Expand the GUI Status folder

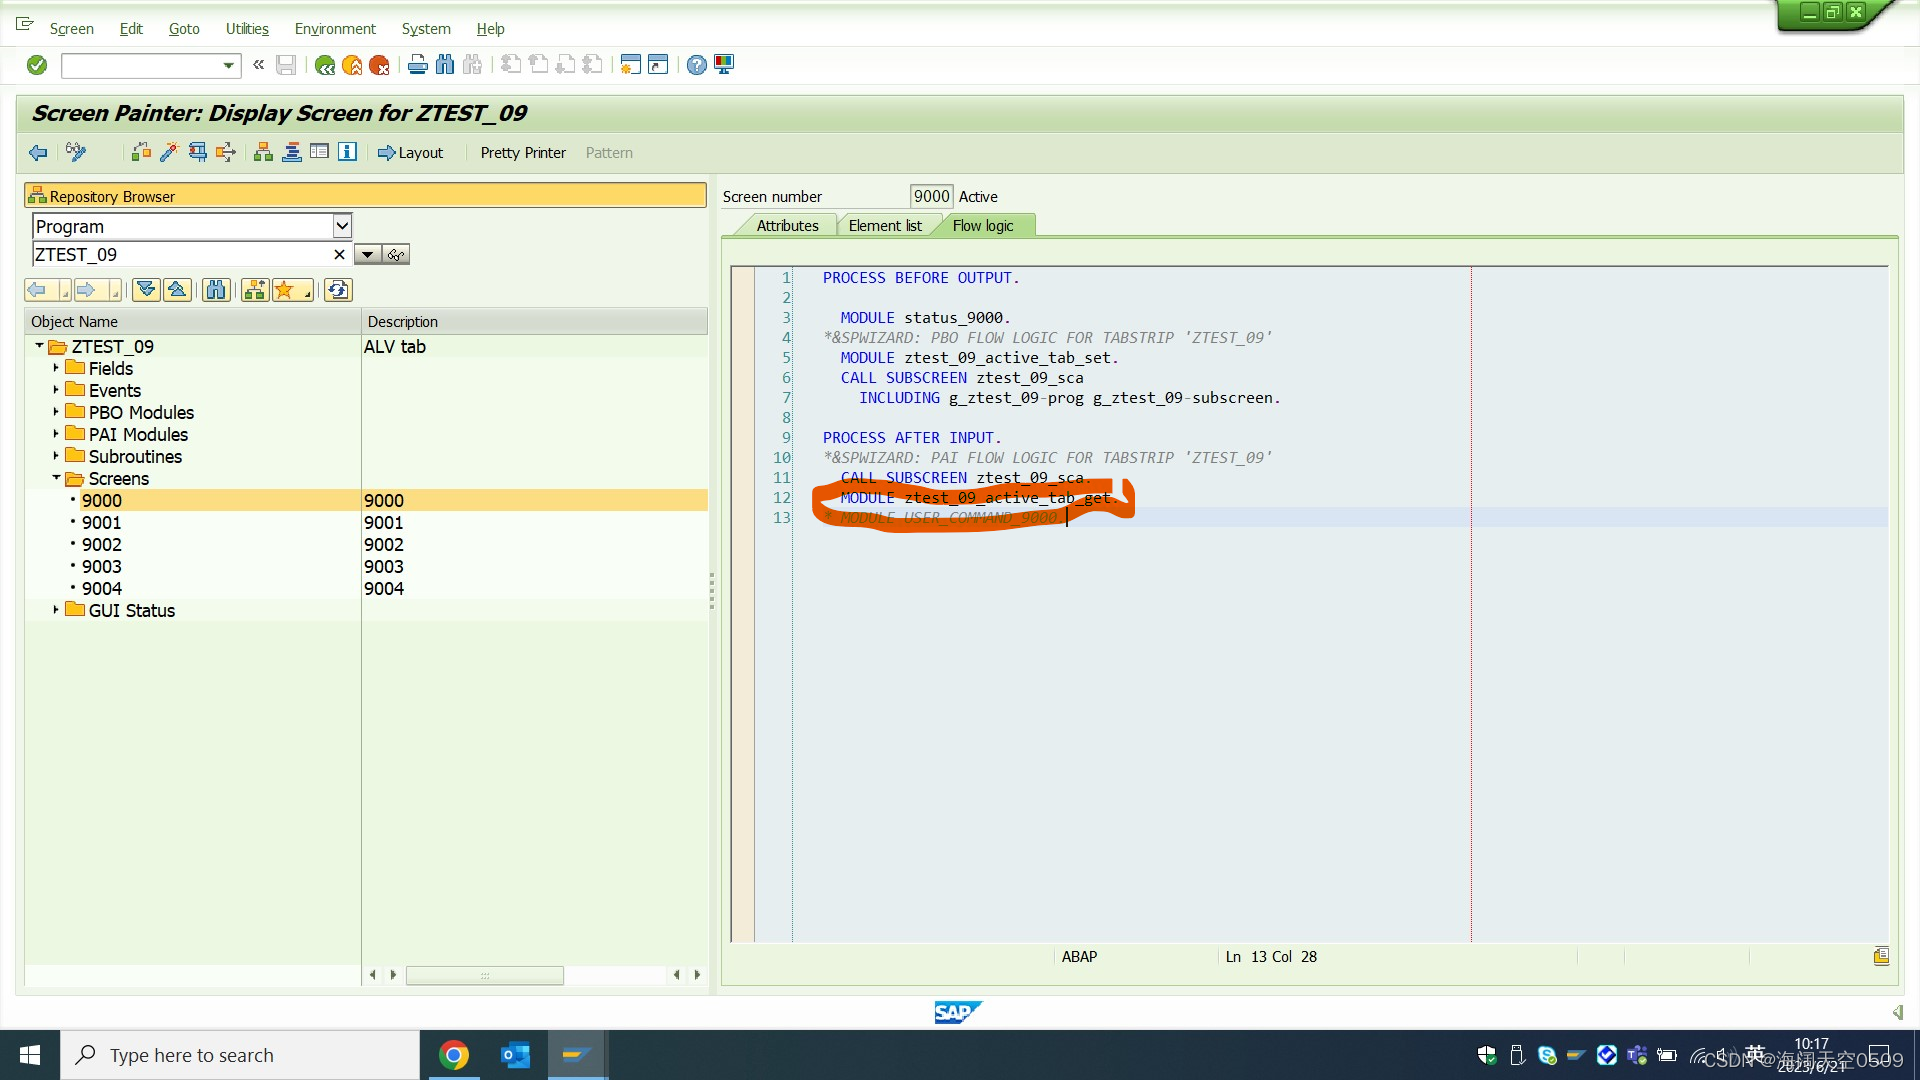[54, 610]
